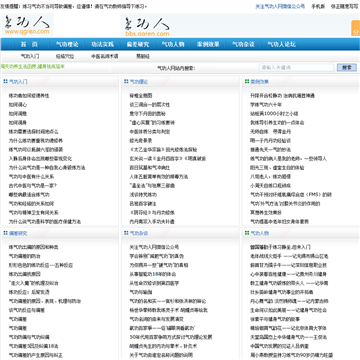Open 首页 in the blue navigation bar

29,44
